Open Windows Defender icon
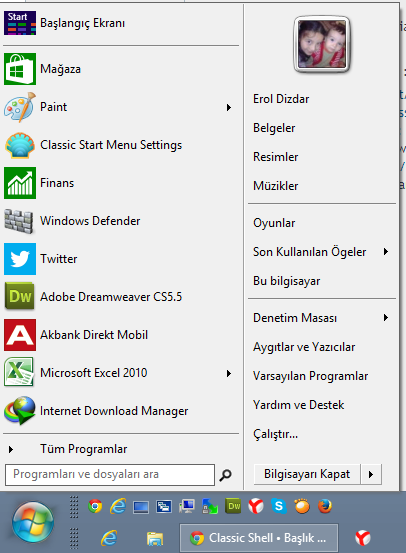This screenshot has width=406, height=553. point(19,221)
